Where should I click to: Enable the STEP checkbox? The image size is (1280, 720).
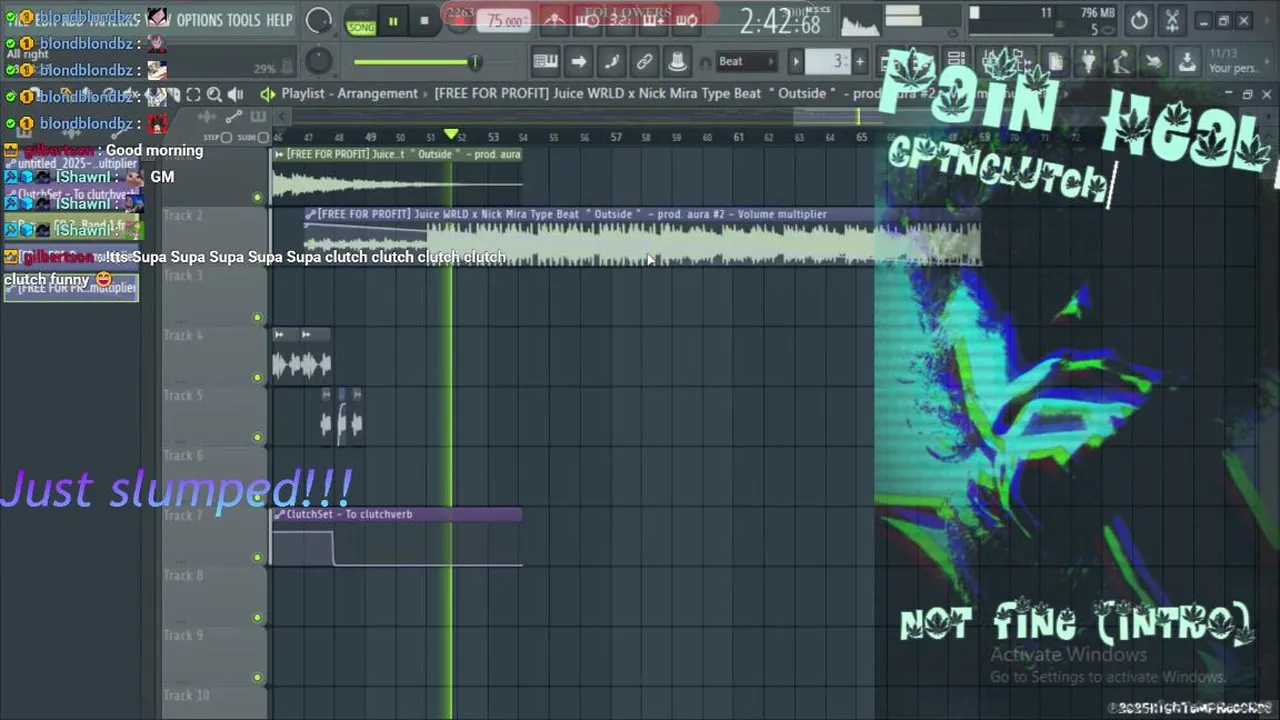226,137
